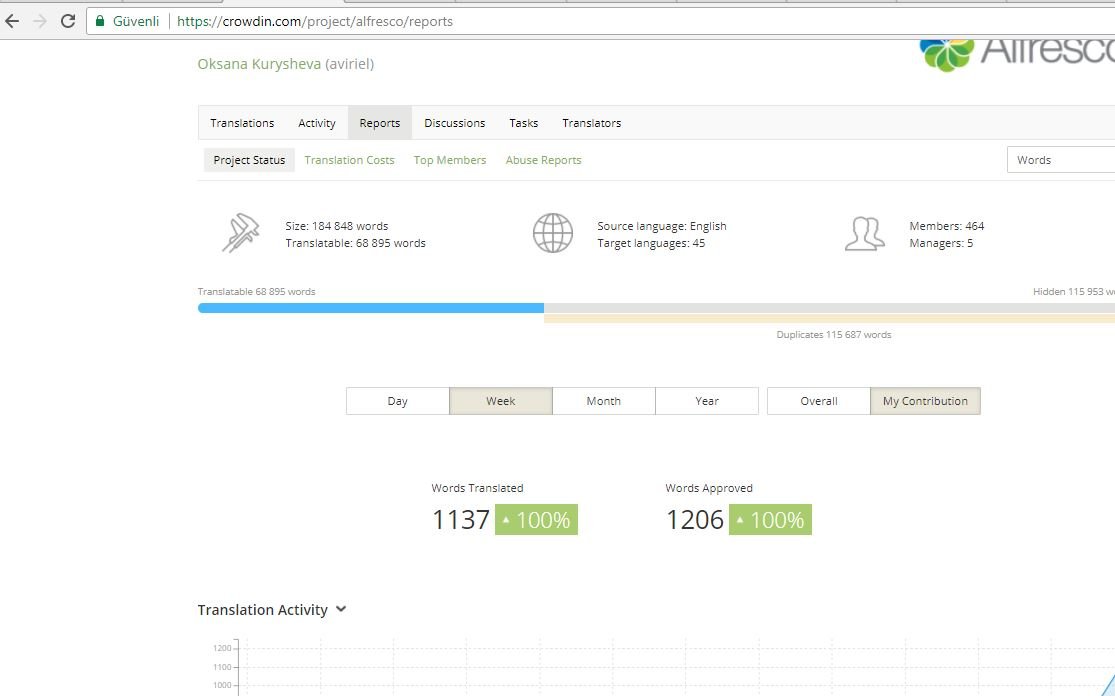Click the globe languages icon
This screenshot has width=1115, height=696.
click(x=553, y=232)
